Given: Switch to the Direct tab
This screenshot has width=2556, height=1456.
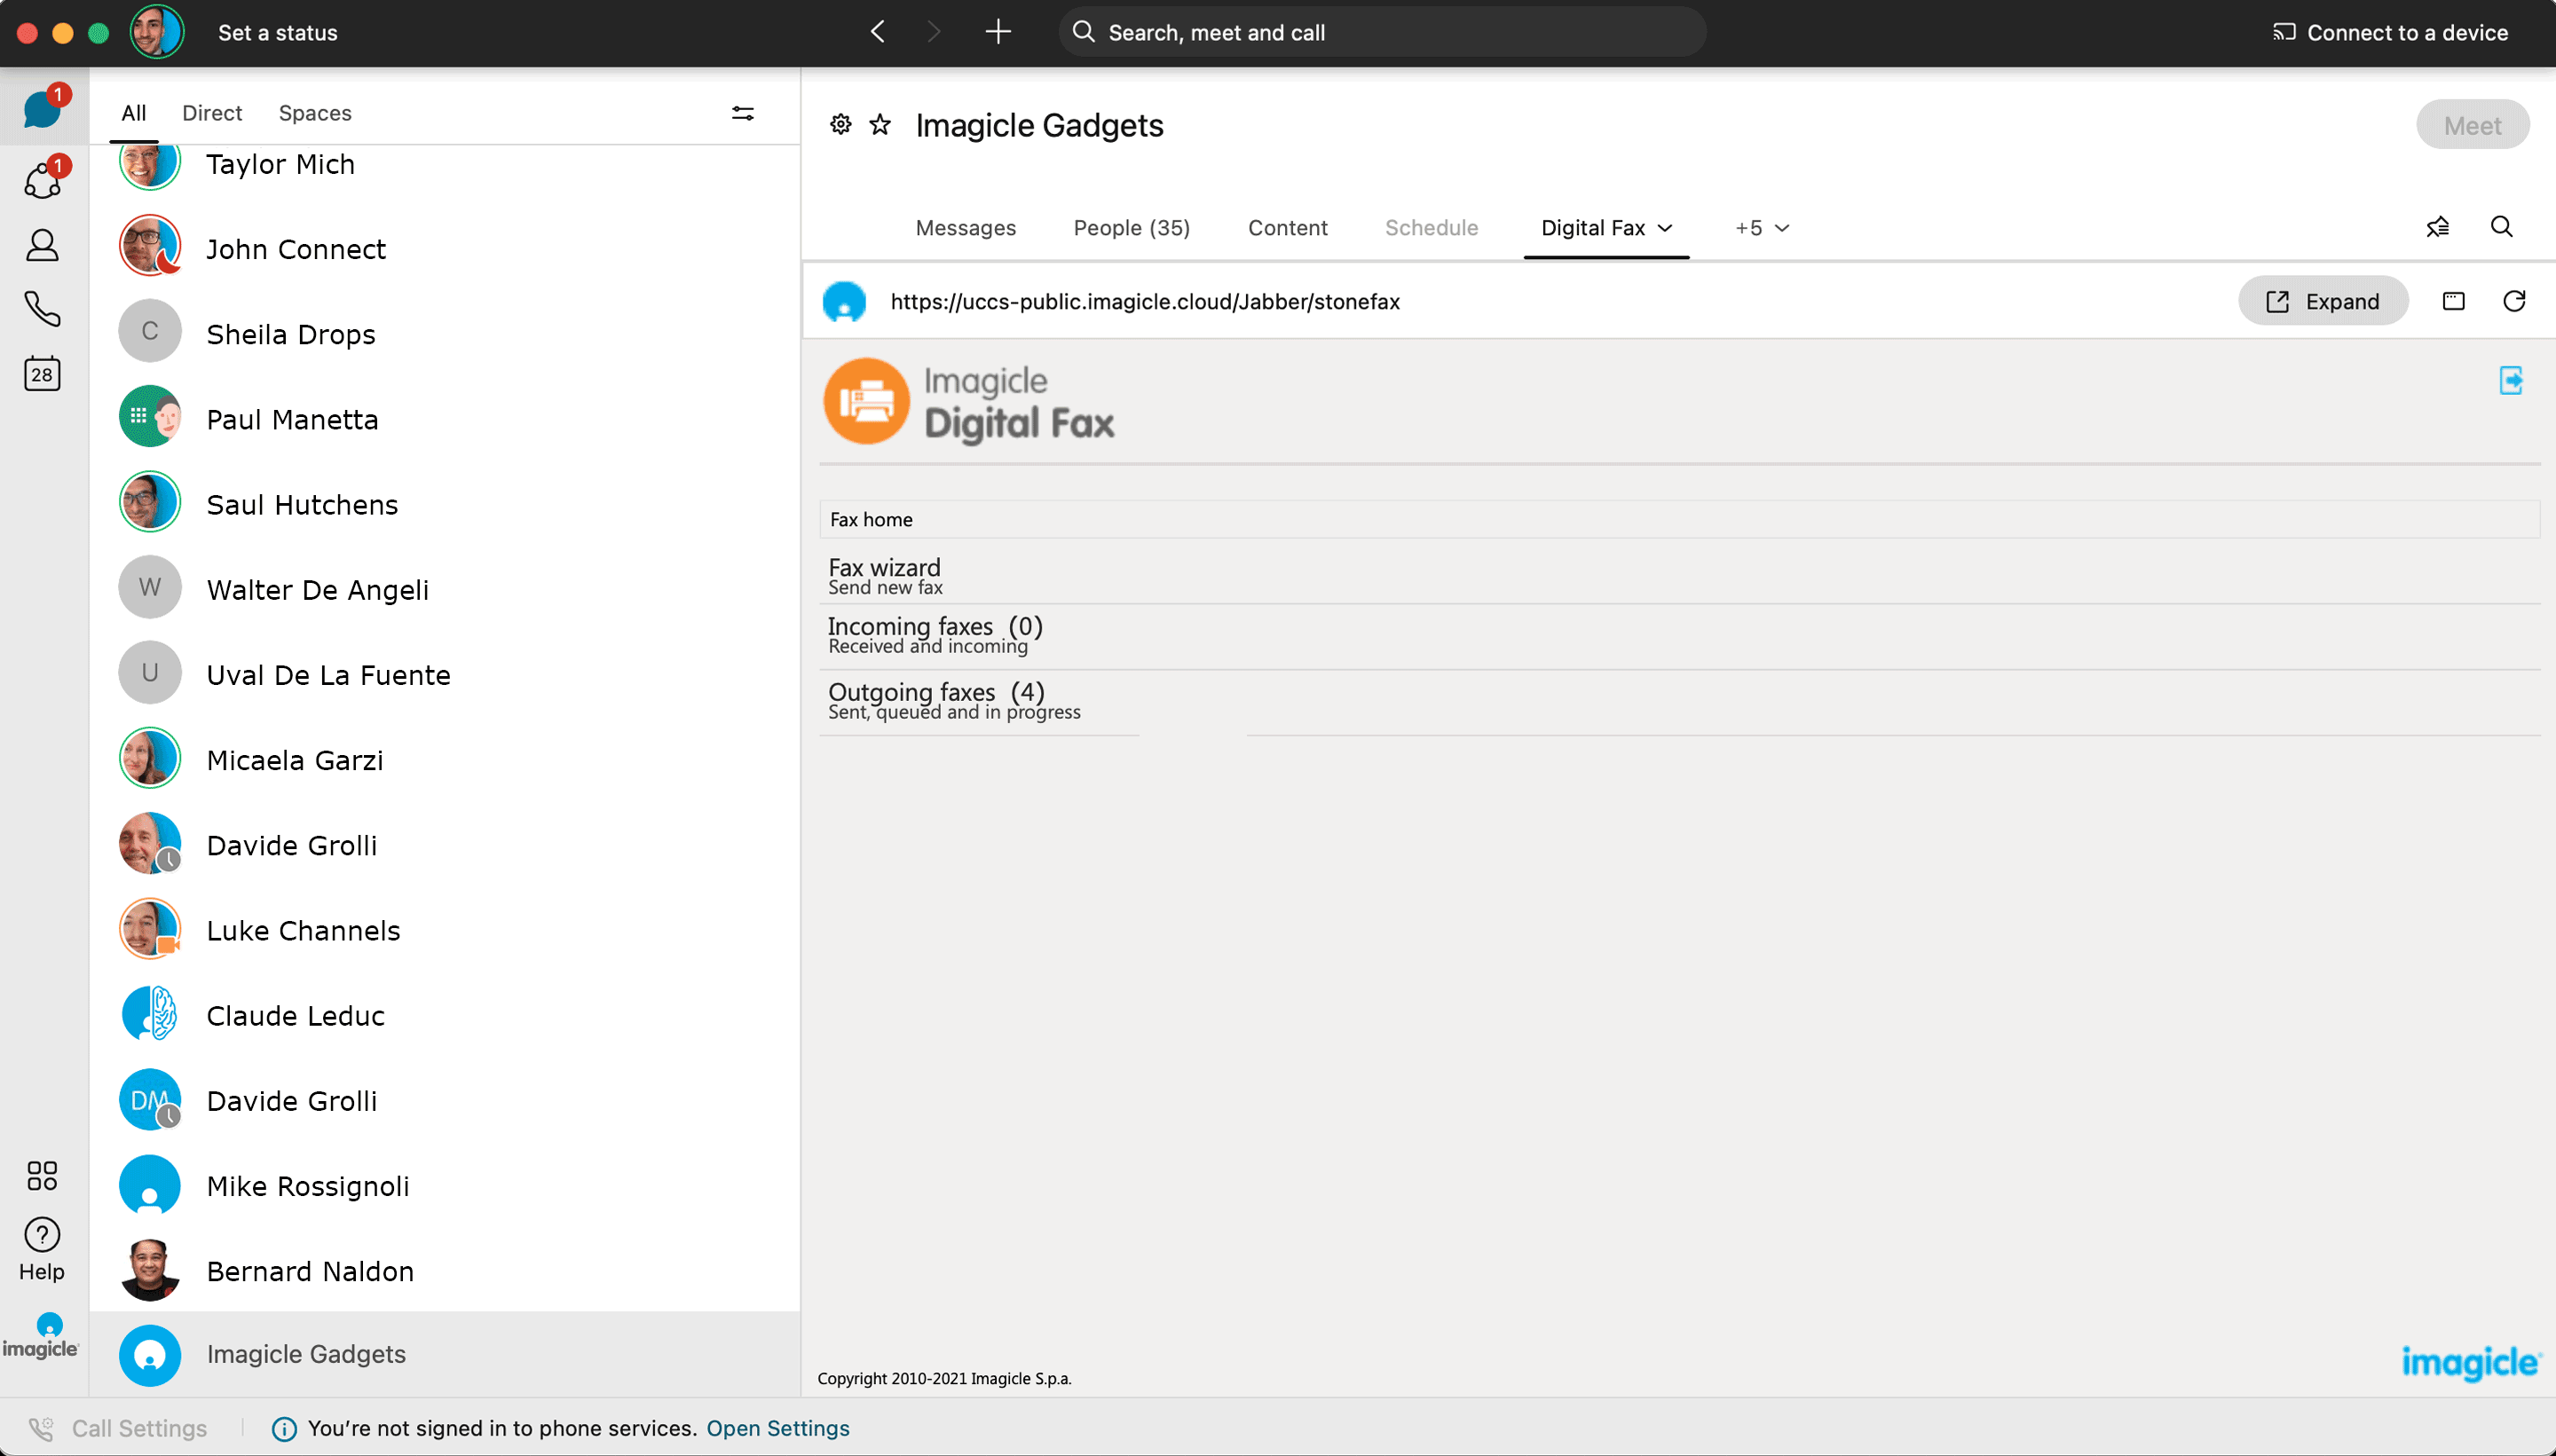Looking at the screenshot, I should 212,113.
